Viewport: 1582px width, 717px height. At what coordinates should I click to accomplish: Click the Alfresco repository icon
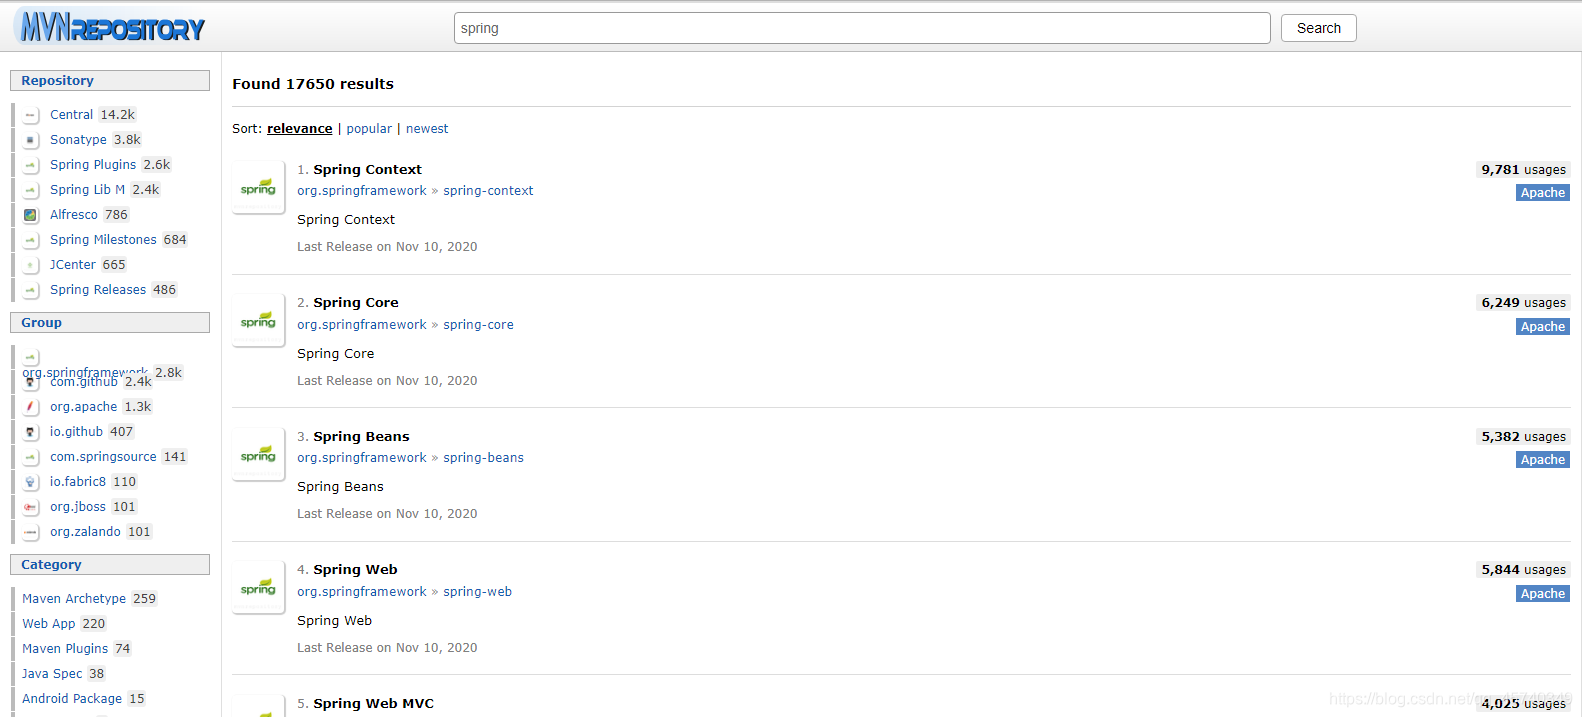31,215
